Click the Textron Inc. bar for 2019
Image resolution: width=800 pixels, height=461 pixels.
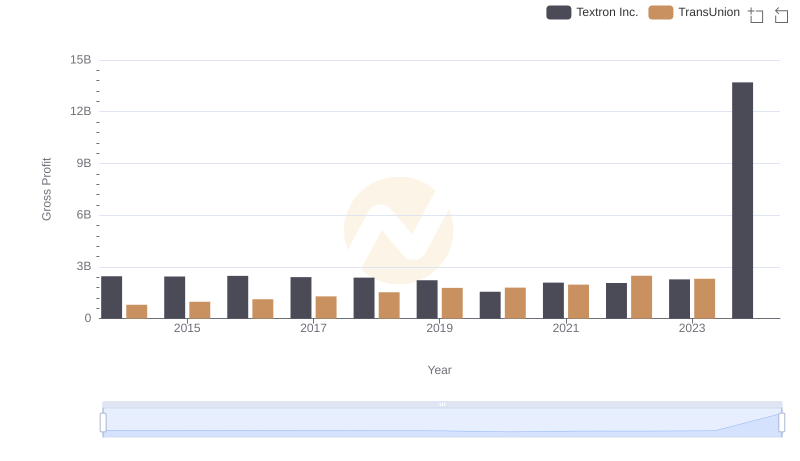(x=427, y=299)
